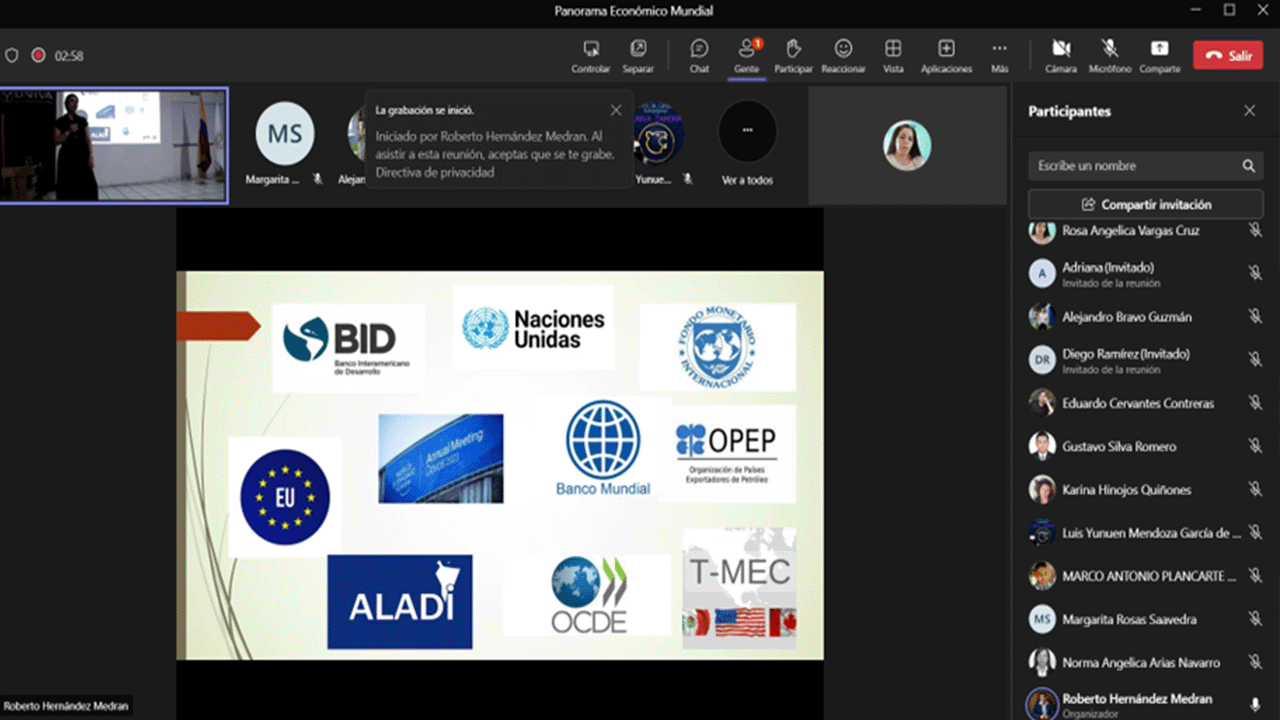Toggle the Gente participants panel
This screenshot has width=1280, height=720.
pos(746,56)
